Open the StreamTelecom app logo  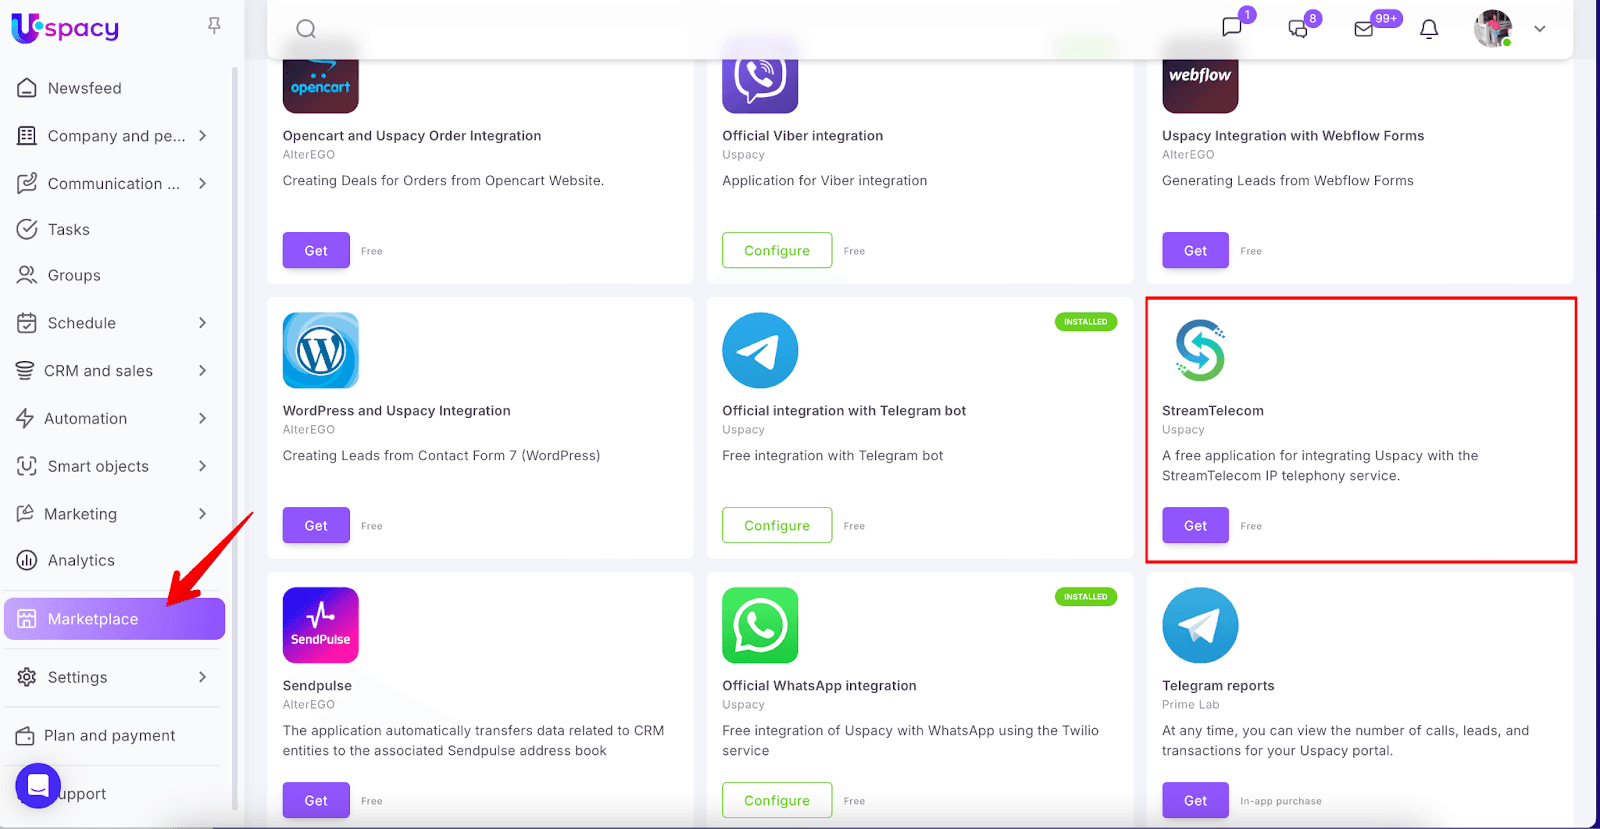click(x=1200, y=350)
